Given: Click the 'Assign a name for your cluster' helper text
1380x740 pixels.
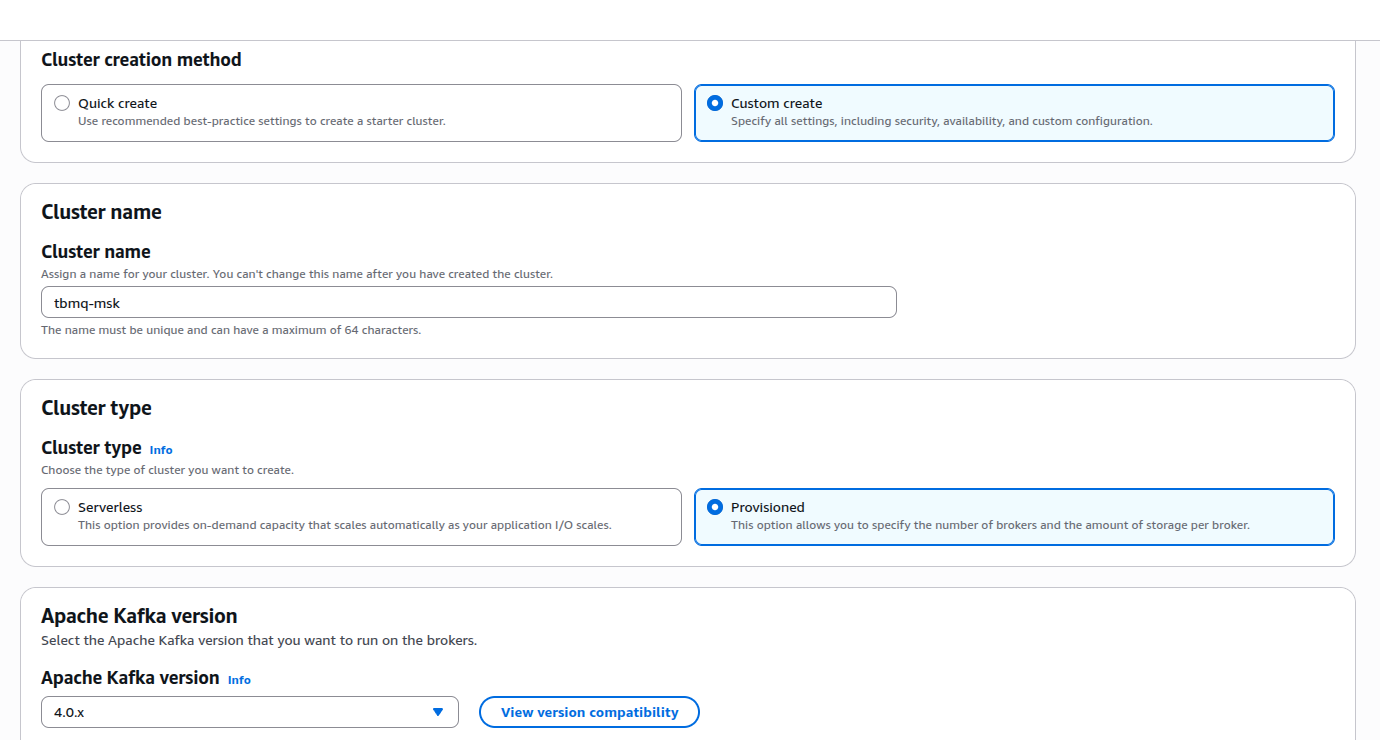Looking at the screenshot, I should (296, 274).
